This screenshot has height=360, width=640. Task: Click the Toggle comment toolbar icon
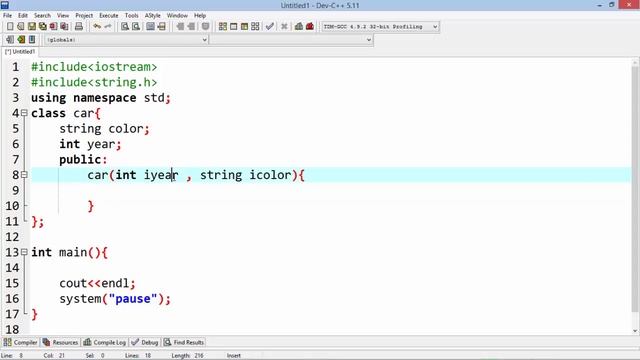coord(205,27)
